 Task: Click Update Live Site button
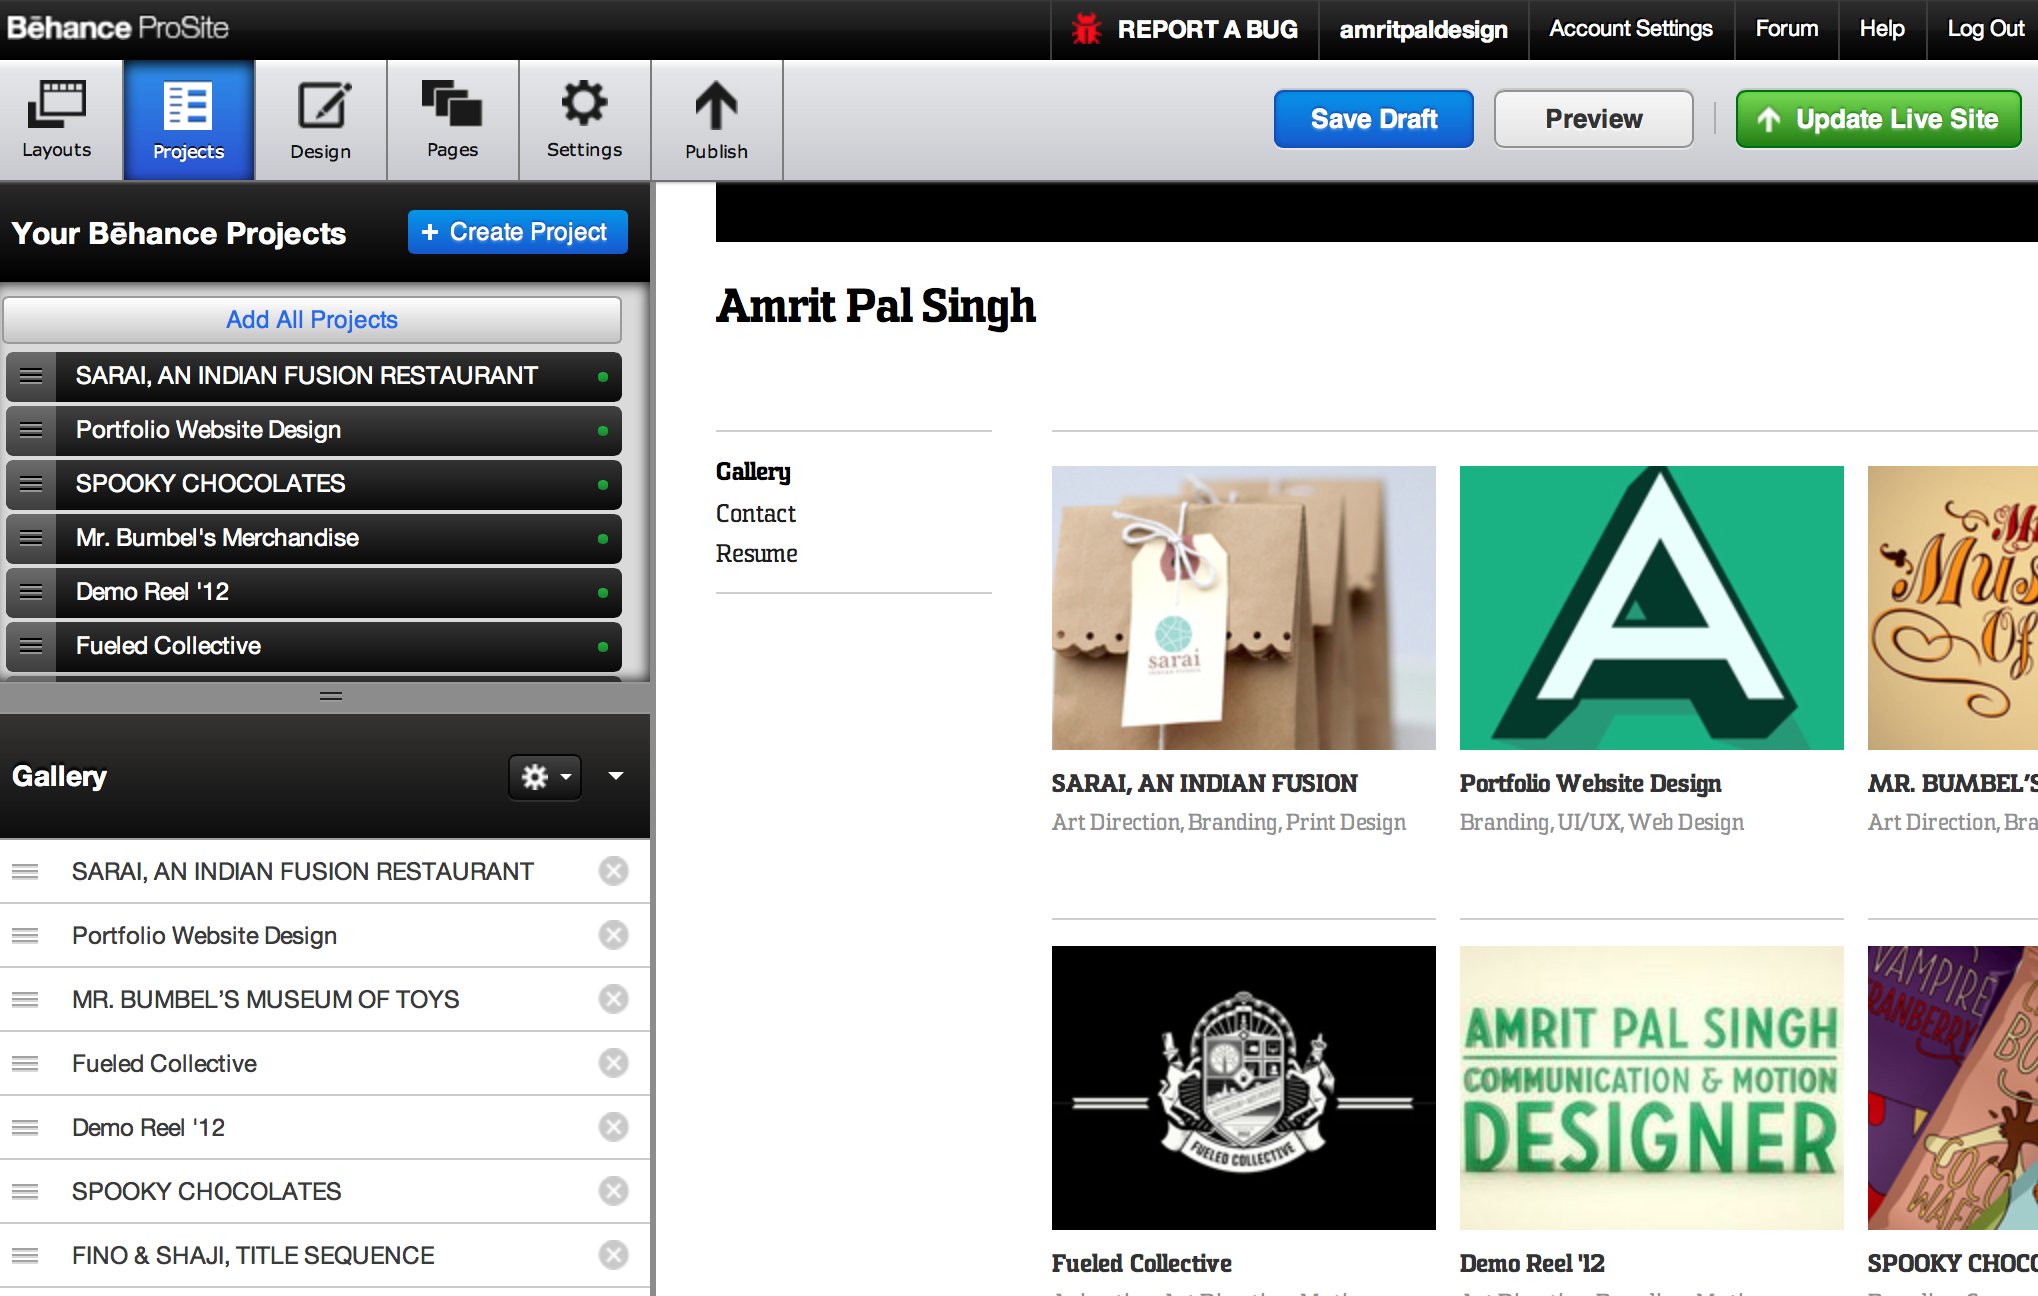(1879, 119)
